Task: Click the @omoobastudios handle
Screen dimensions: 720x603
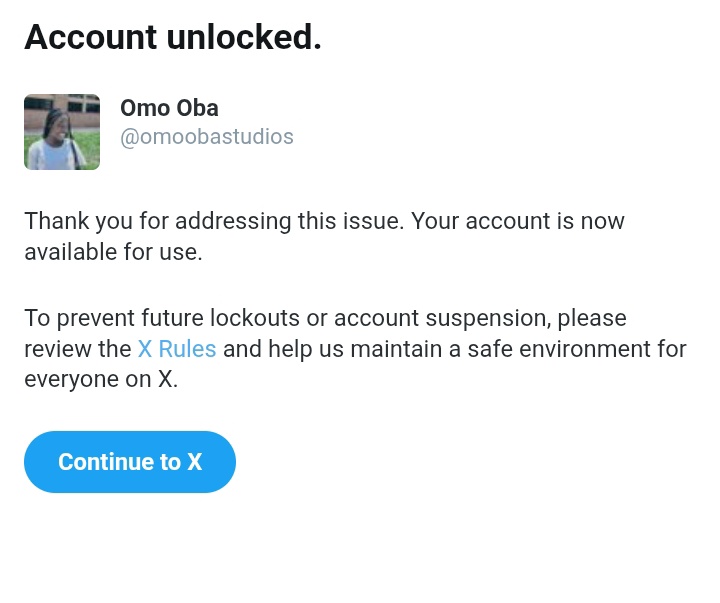Action: (x=207, y=137)
